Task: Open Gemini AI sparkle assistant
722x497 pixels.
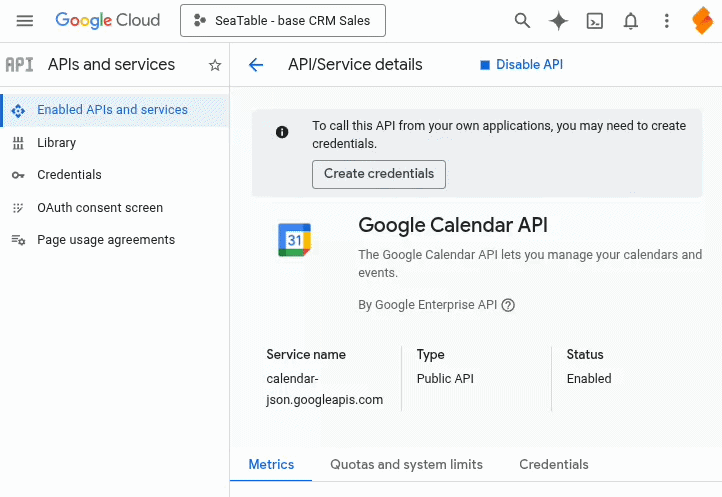Action: tap(558, 21)
